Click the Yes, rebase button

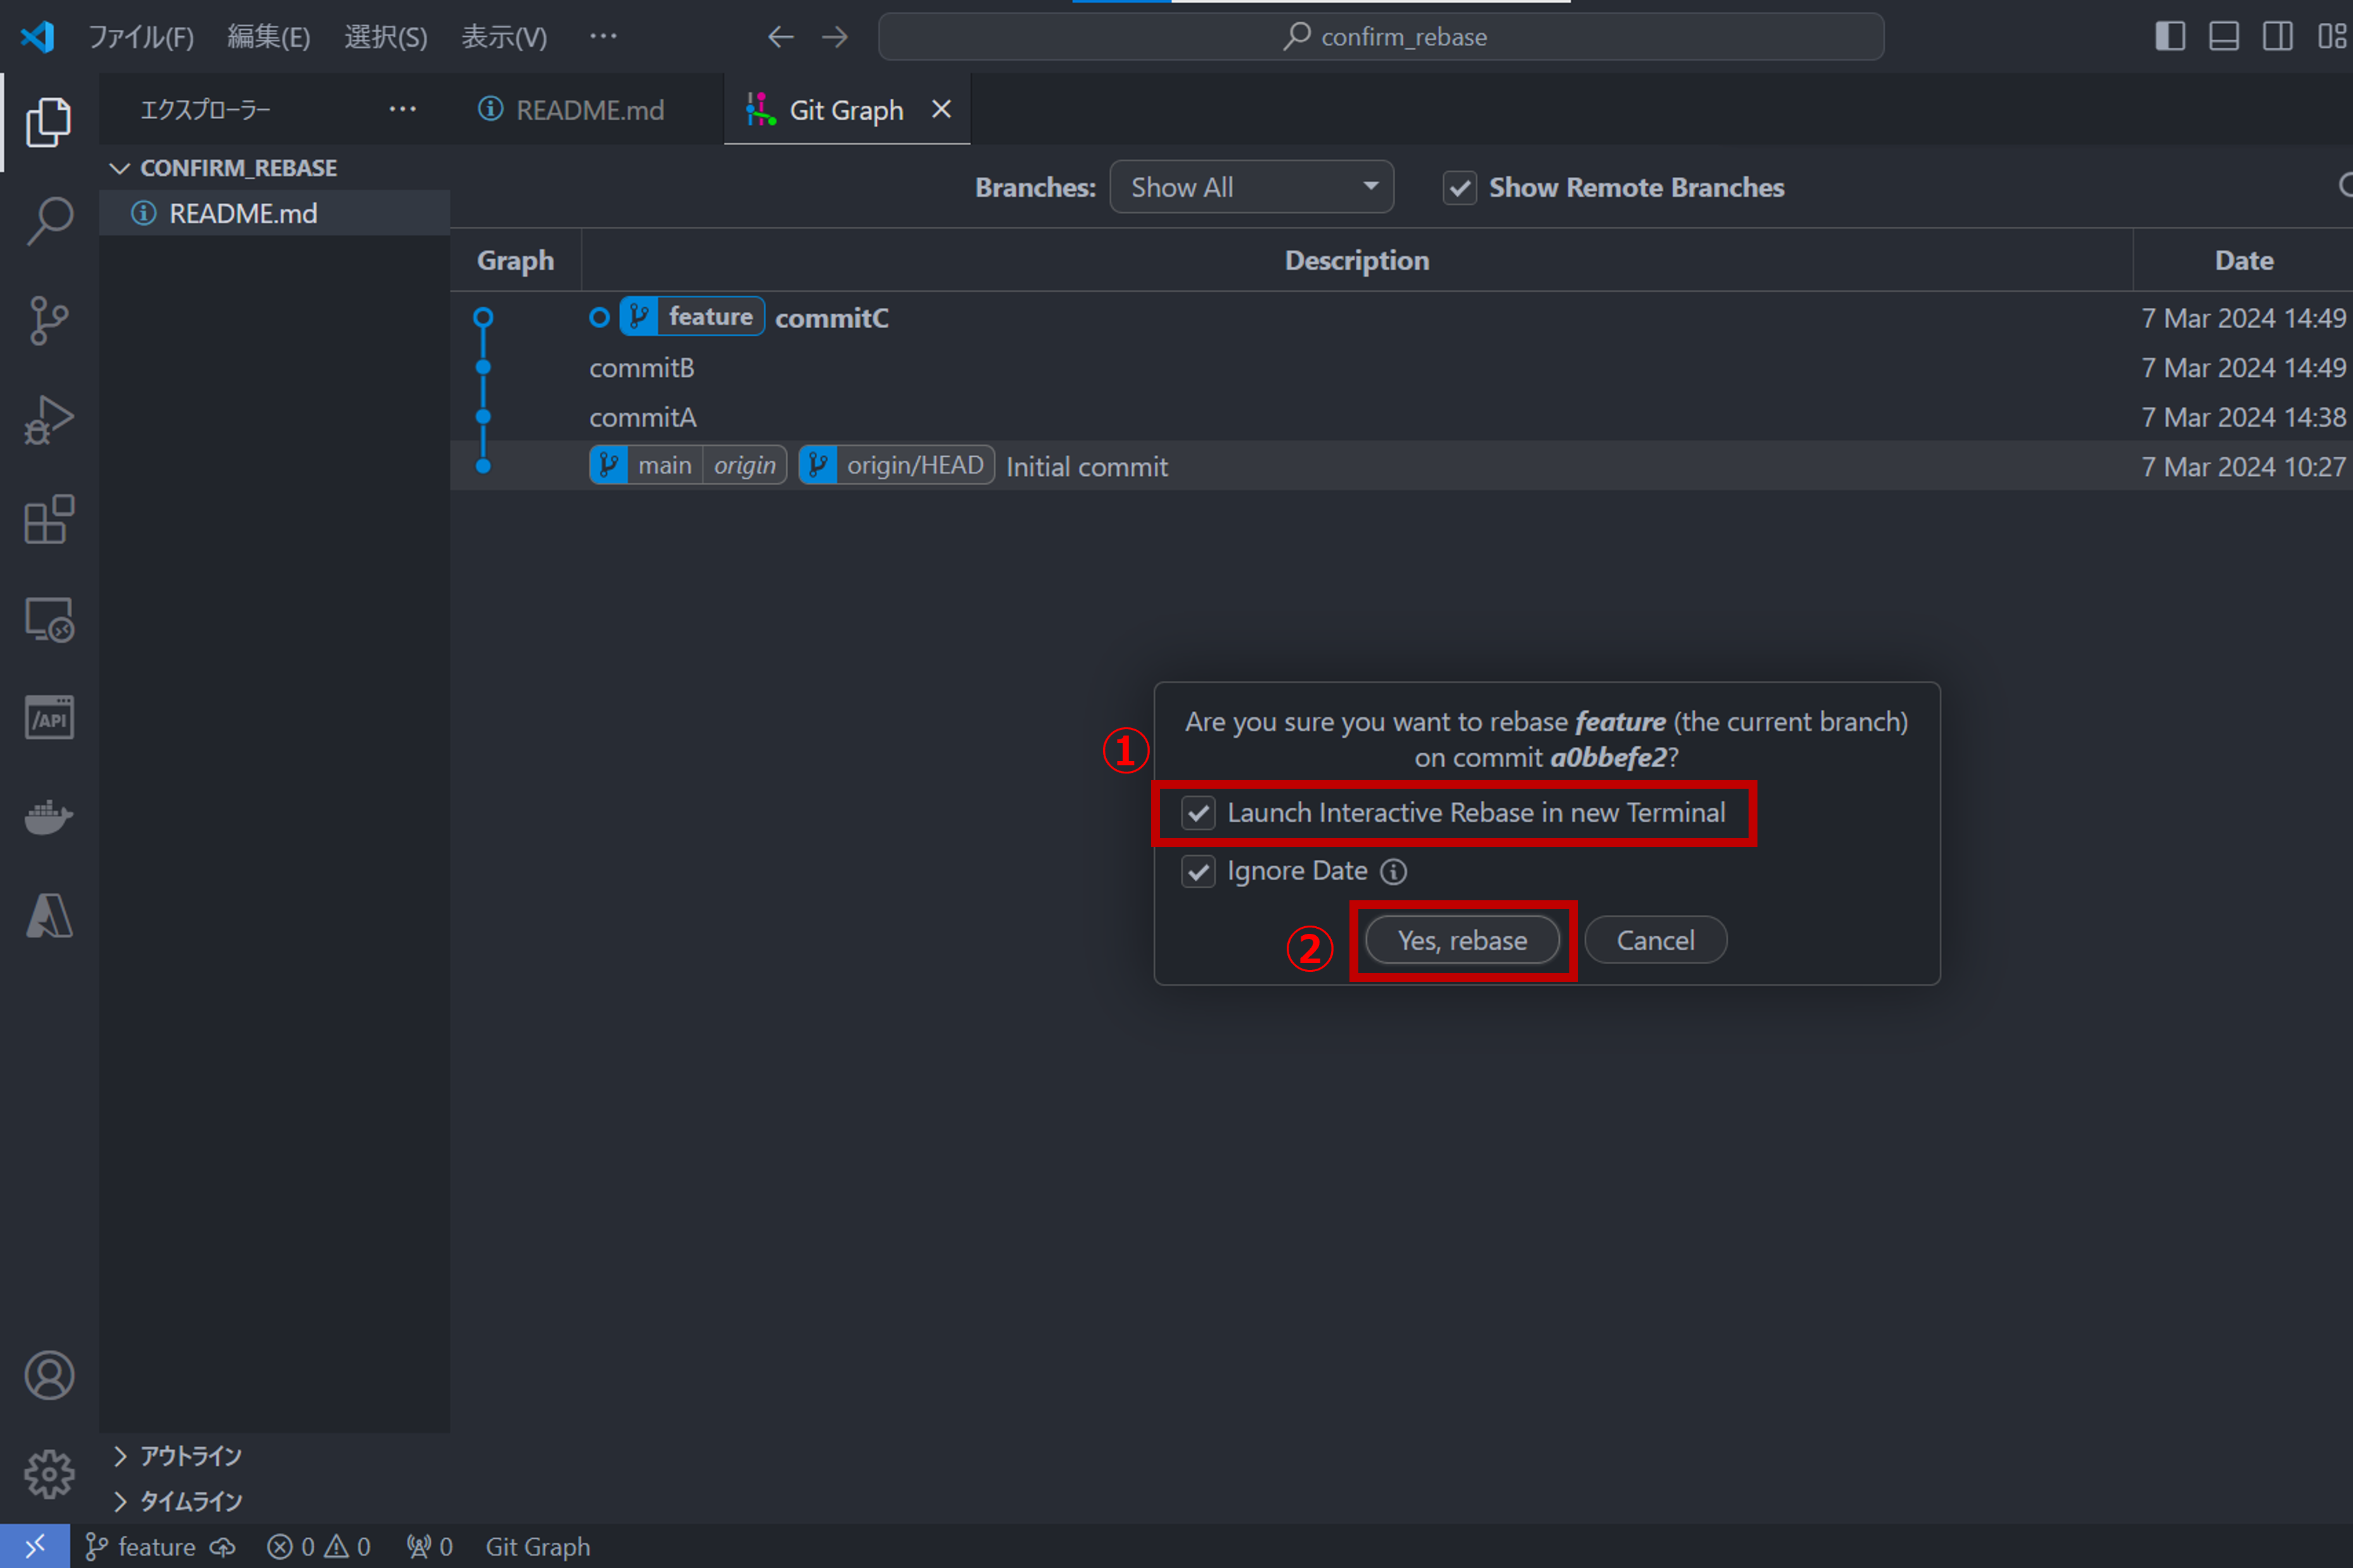[1462, 939]
